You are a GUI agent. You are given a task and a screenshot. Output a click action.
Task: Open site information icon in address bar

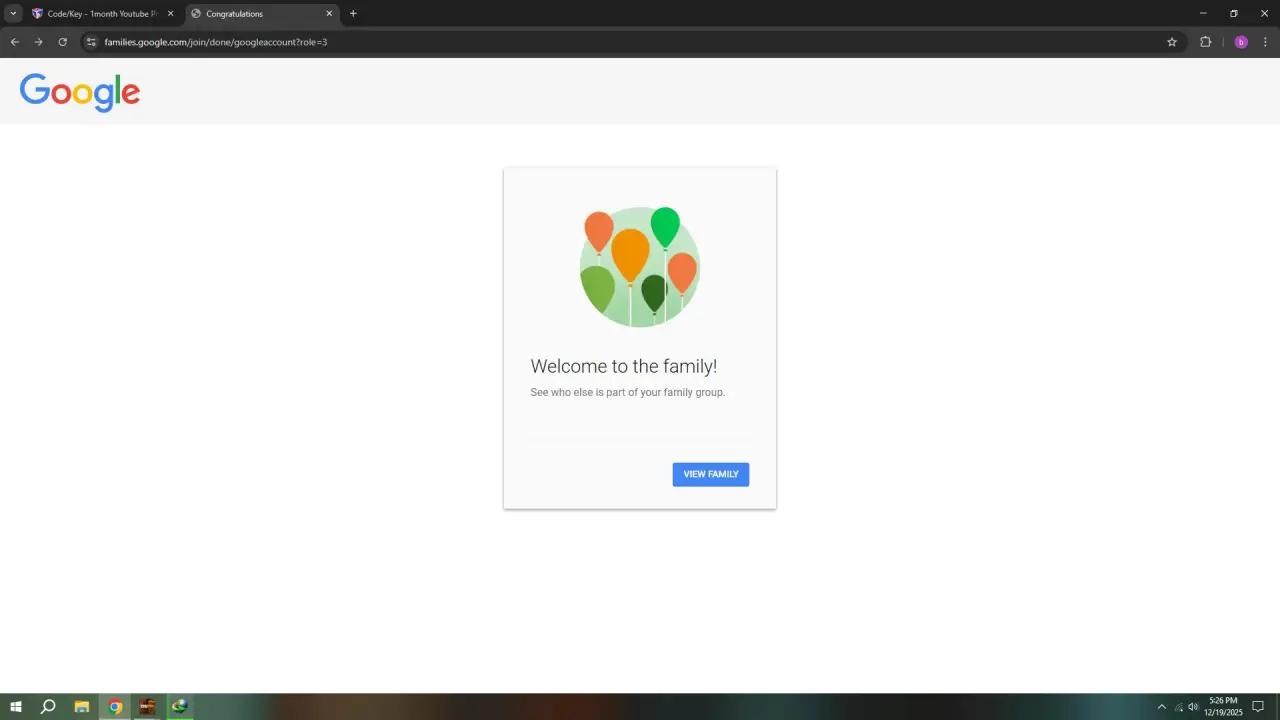tap(91, 42)
